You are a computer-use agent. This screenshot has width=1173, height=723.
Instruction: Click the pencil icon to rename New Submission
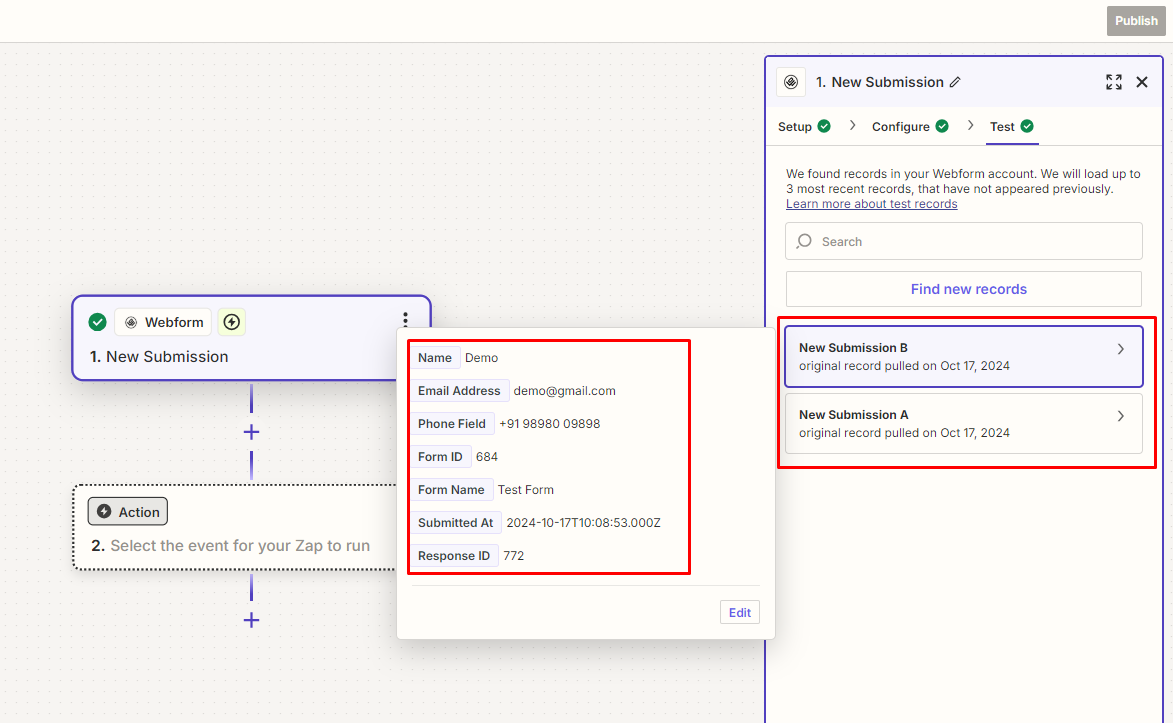coord(955,82)
